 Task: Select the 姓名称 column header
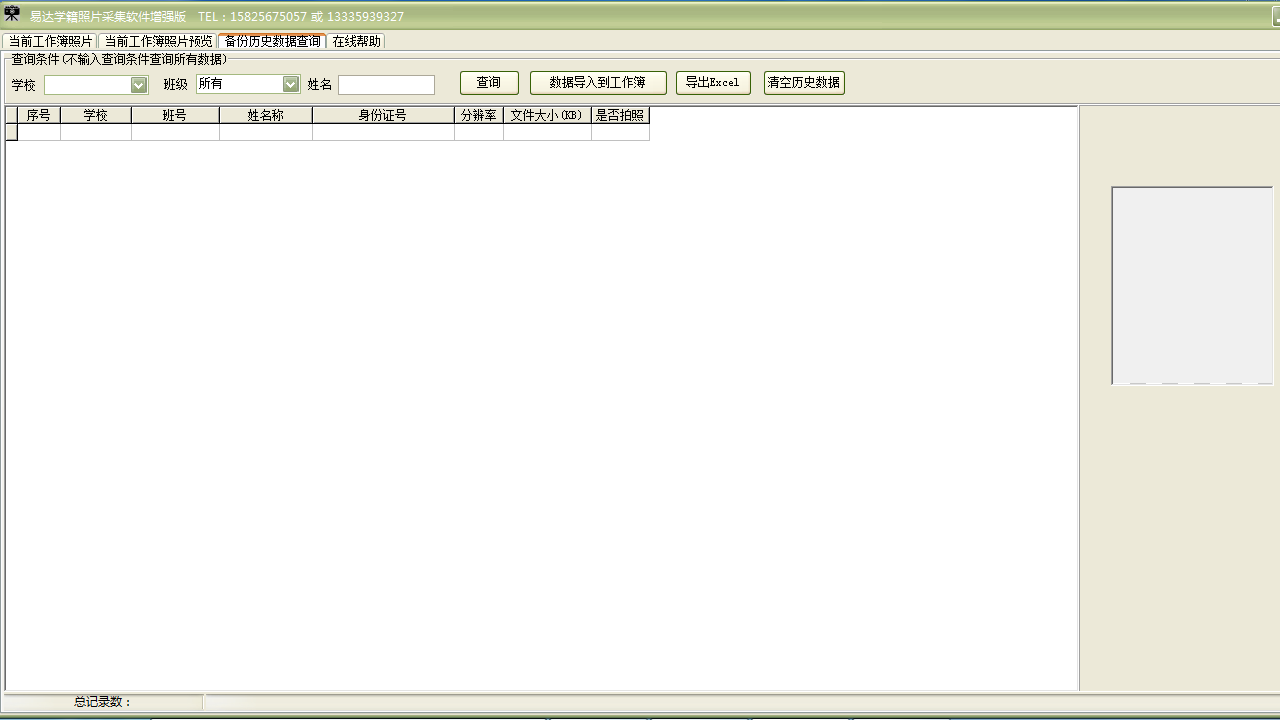[265, 116]
